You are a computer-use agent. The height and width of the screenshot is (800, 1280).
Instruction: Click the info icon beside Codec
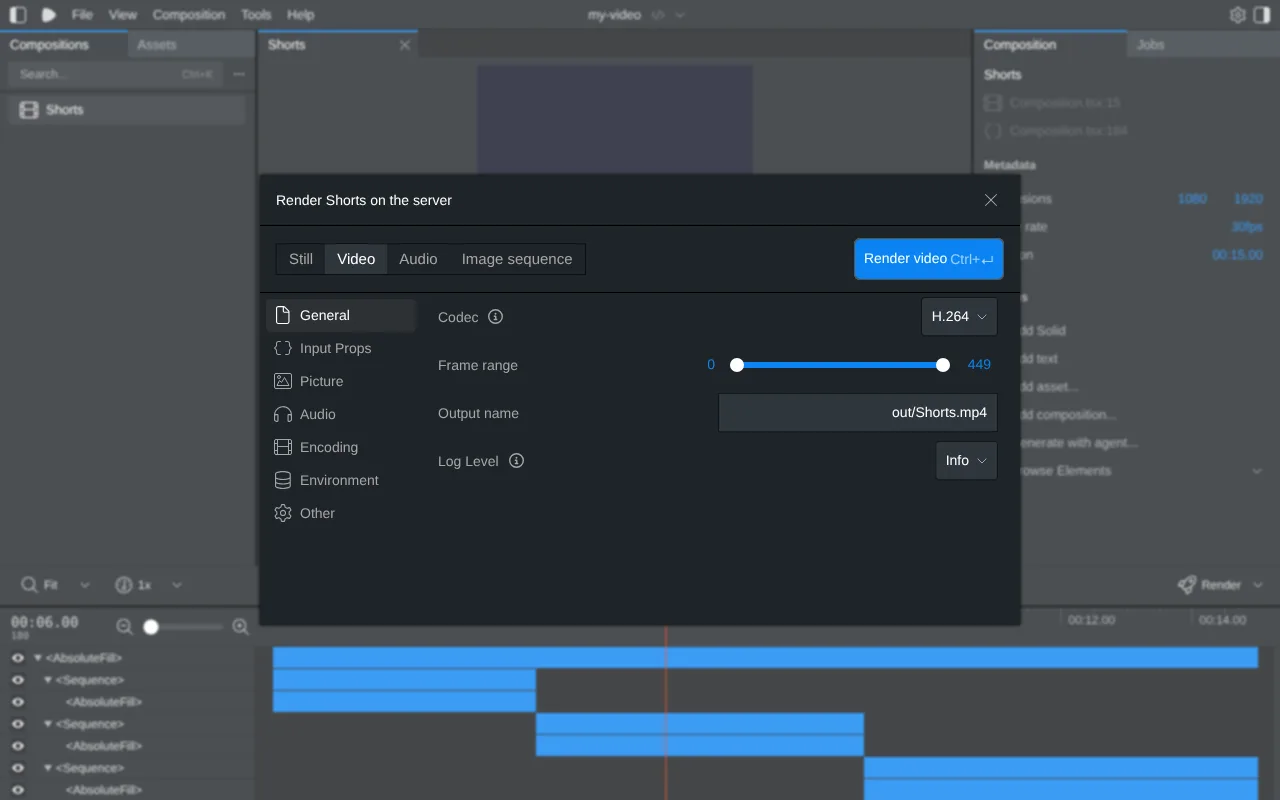tap(495, 317)
